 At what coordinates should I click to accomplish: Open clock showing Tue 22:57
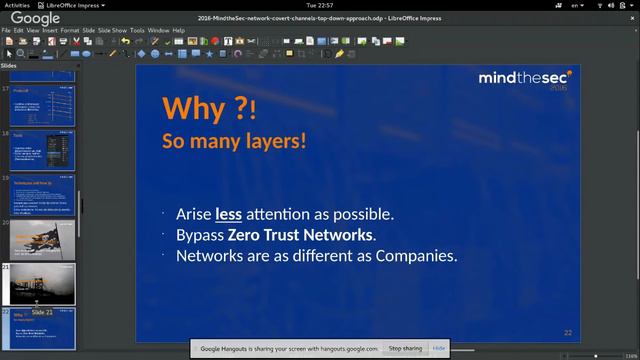click(x=320, y=5)
